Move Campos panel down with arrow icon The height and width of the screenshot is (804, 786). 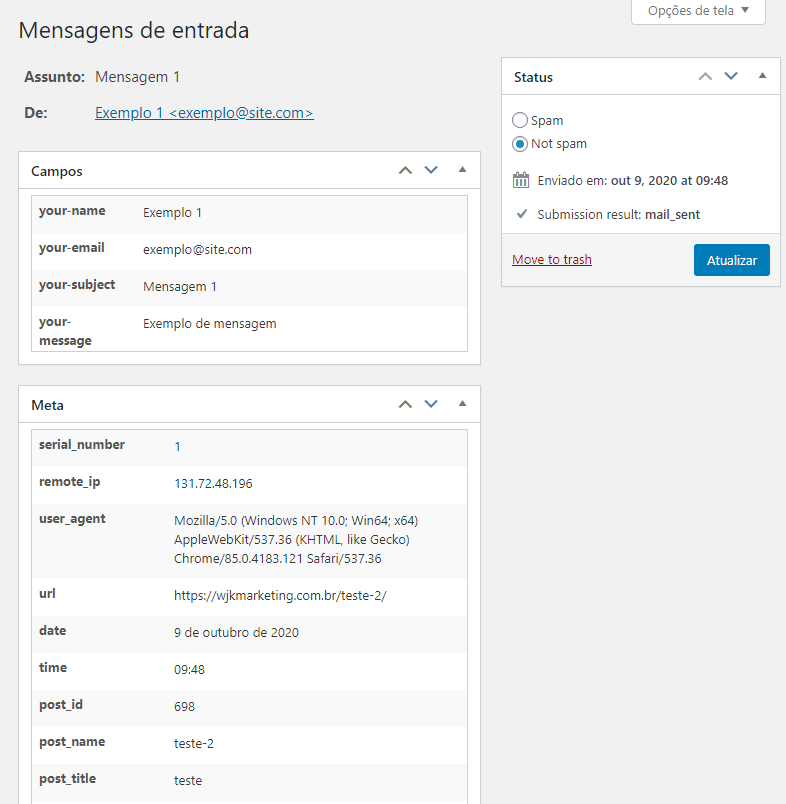click(x=431, y=170)
